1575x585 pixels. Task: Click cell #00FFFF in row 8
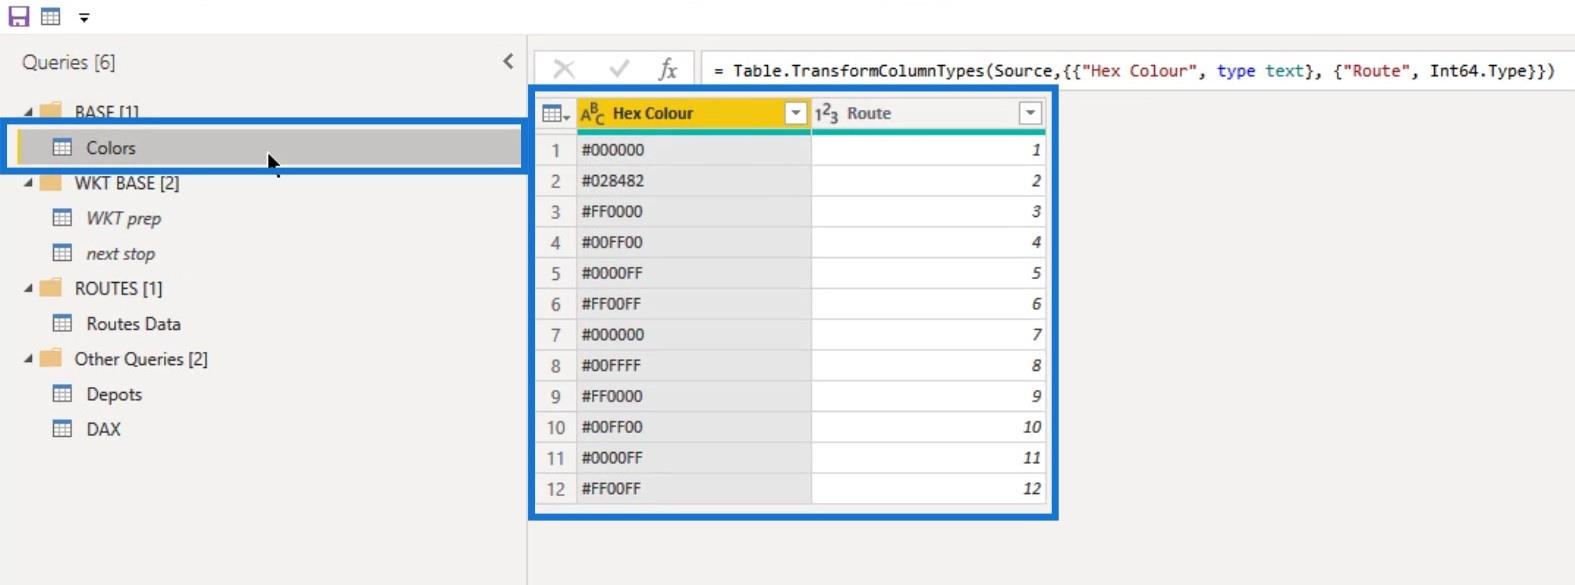click(x=694, y=366)
